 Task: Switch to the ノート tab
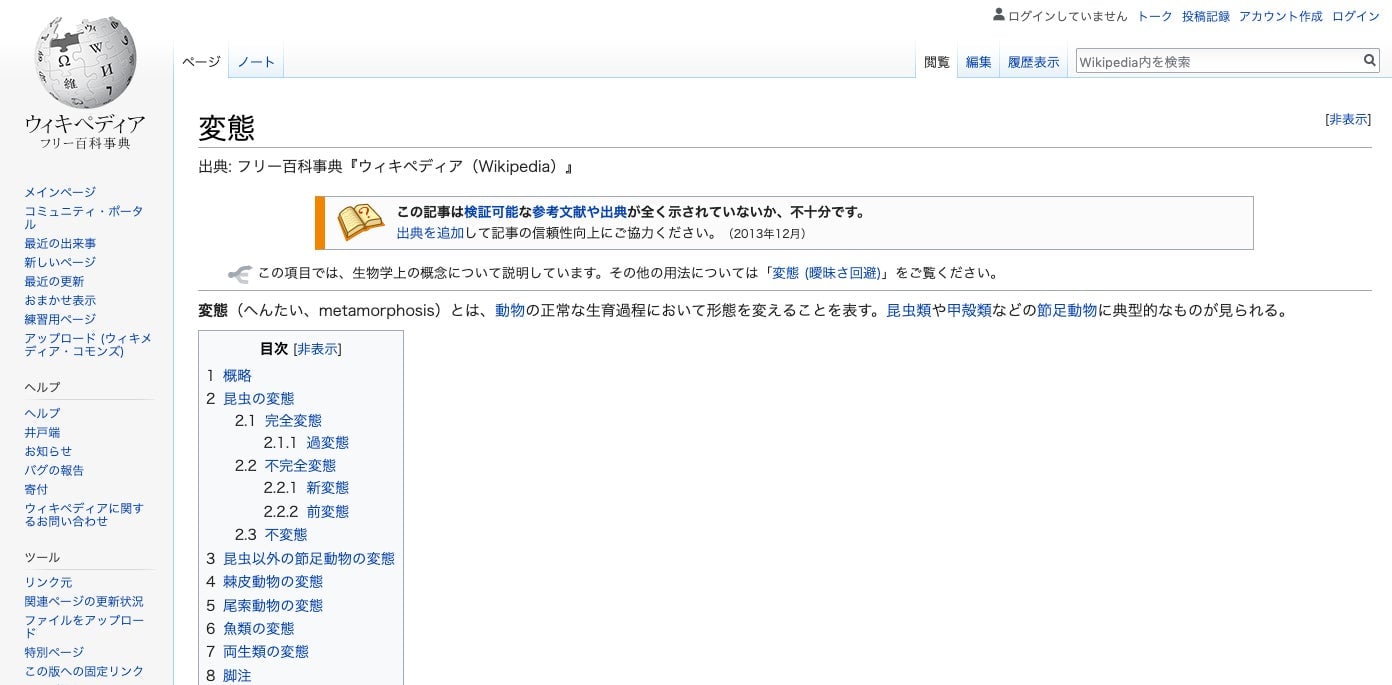click(x=256, y=61)
